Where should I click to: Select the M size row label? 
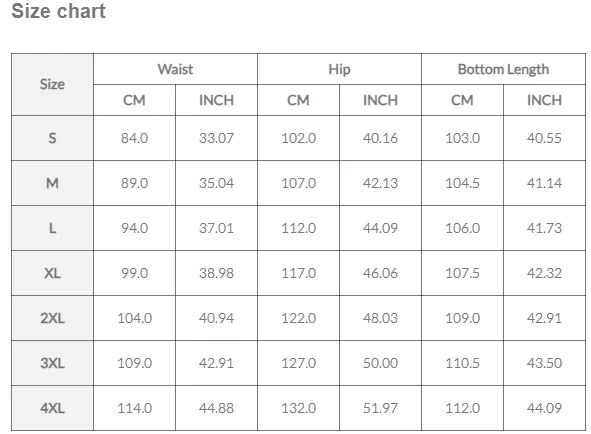tap(52, 183)
